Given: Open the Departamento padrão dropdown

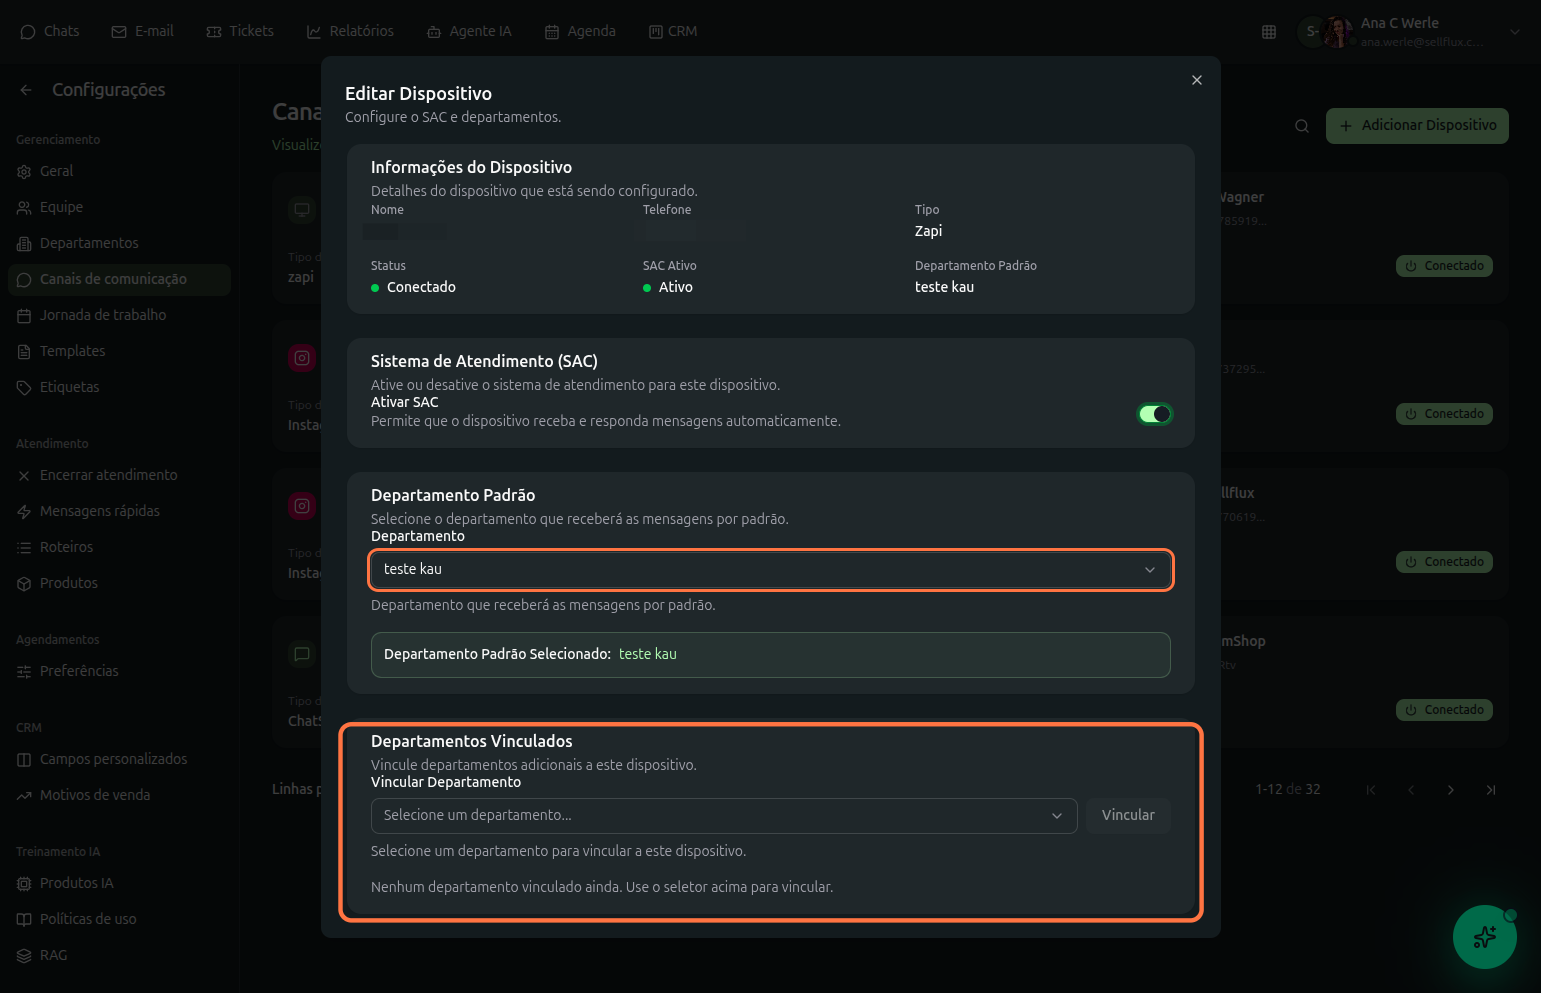Looking at the screenshot, I should pyautogui.click(x=770, y=569).
